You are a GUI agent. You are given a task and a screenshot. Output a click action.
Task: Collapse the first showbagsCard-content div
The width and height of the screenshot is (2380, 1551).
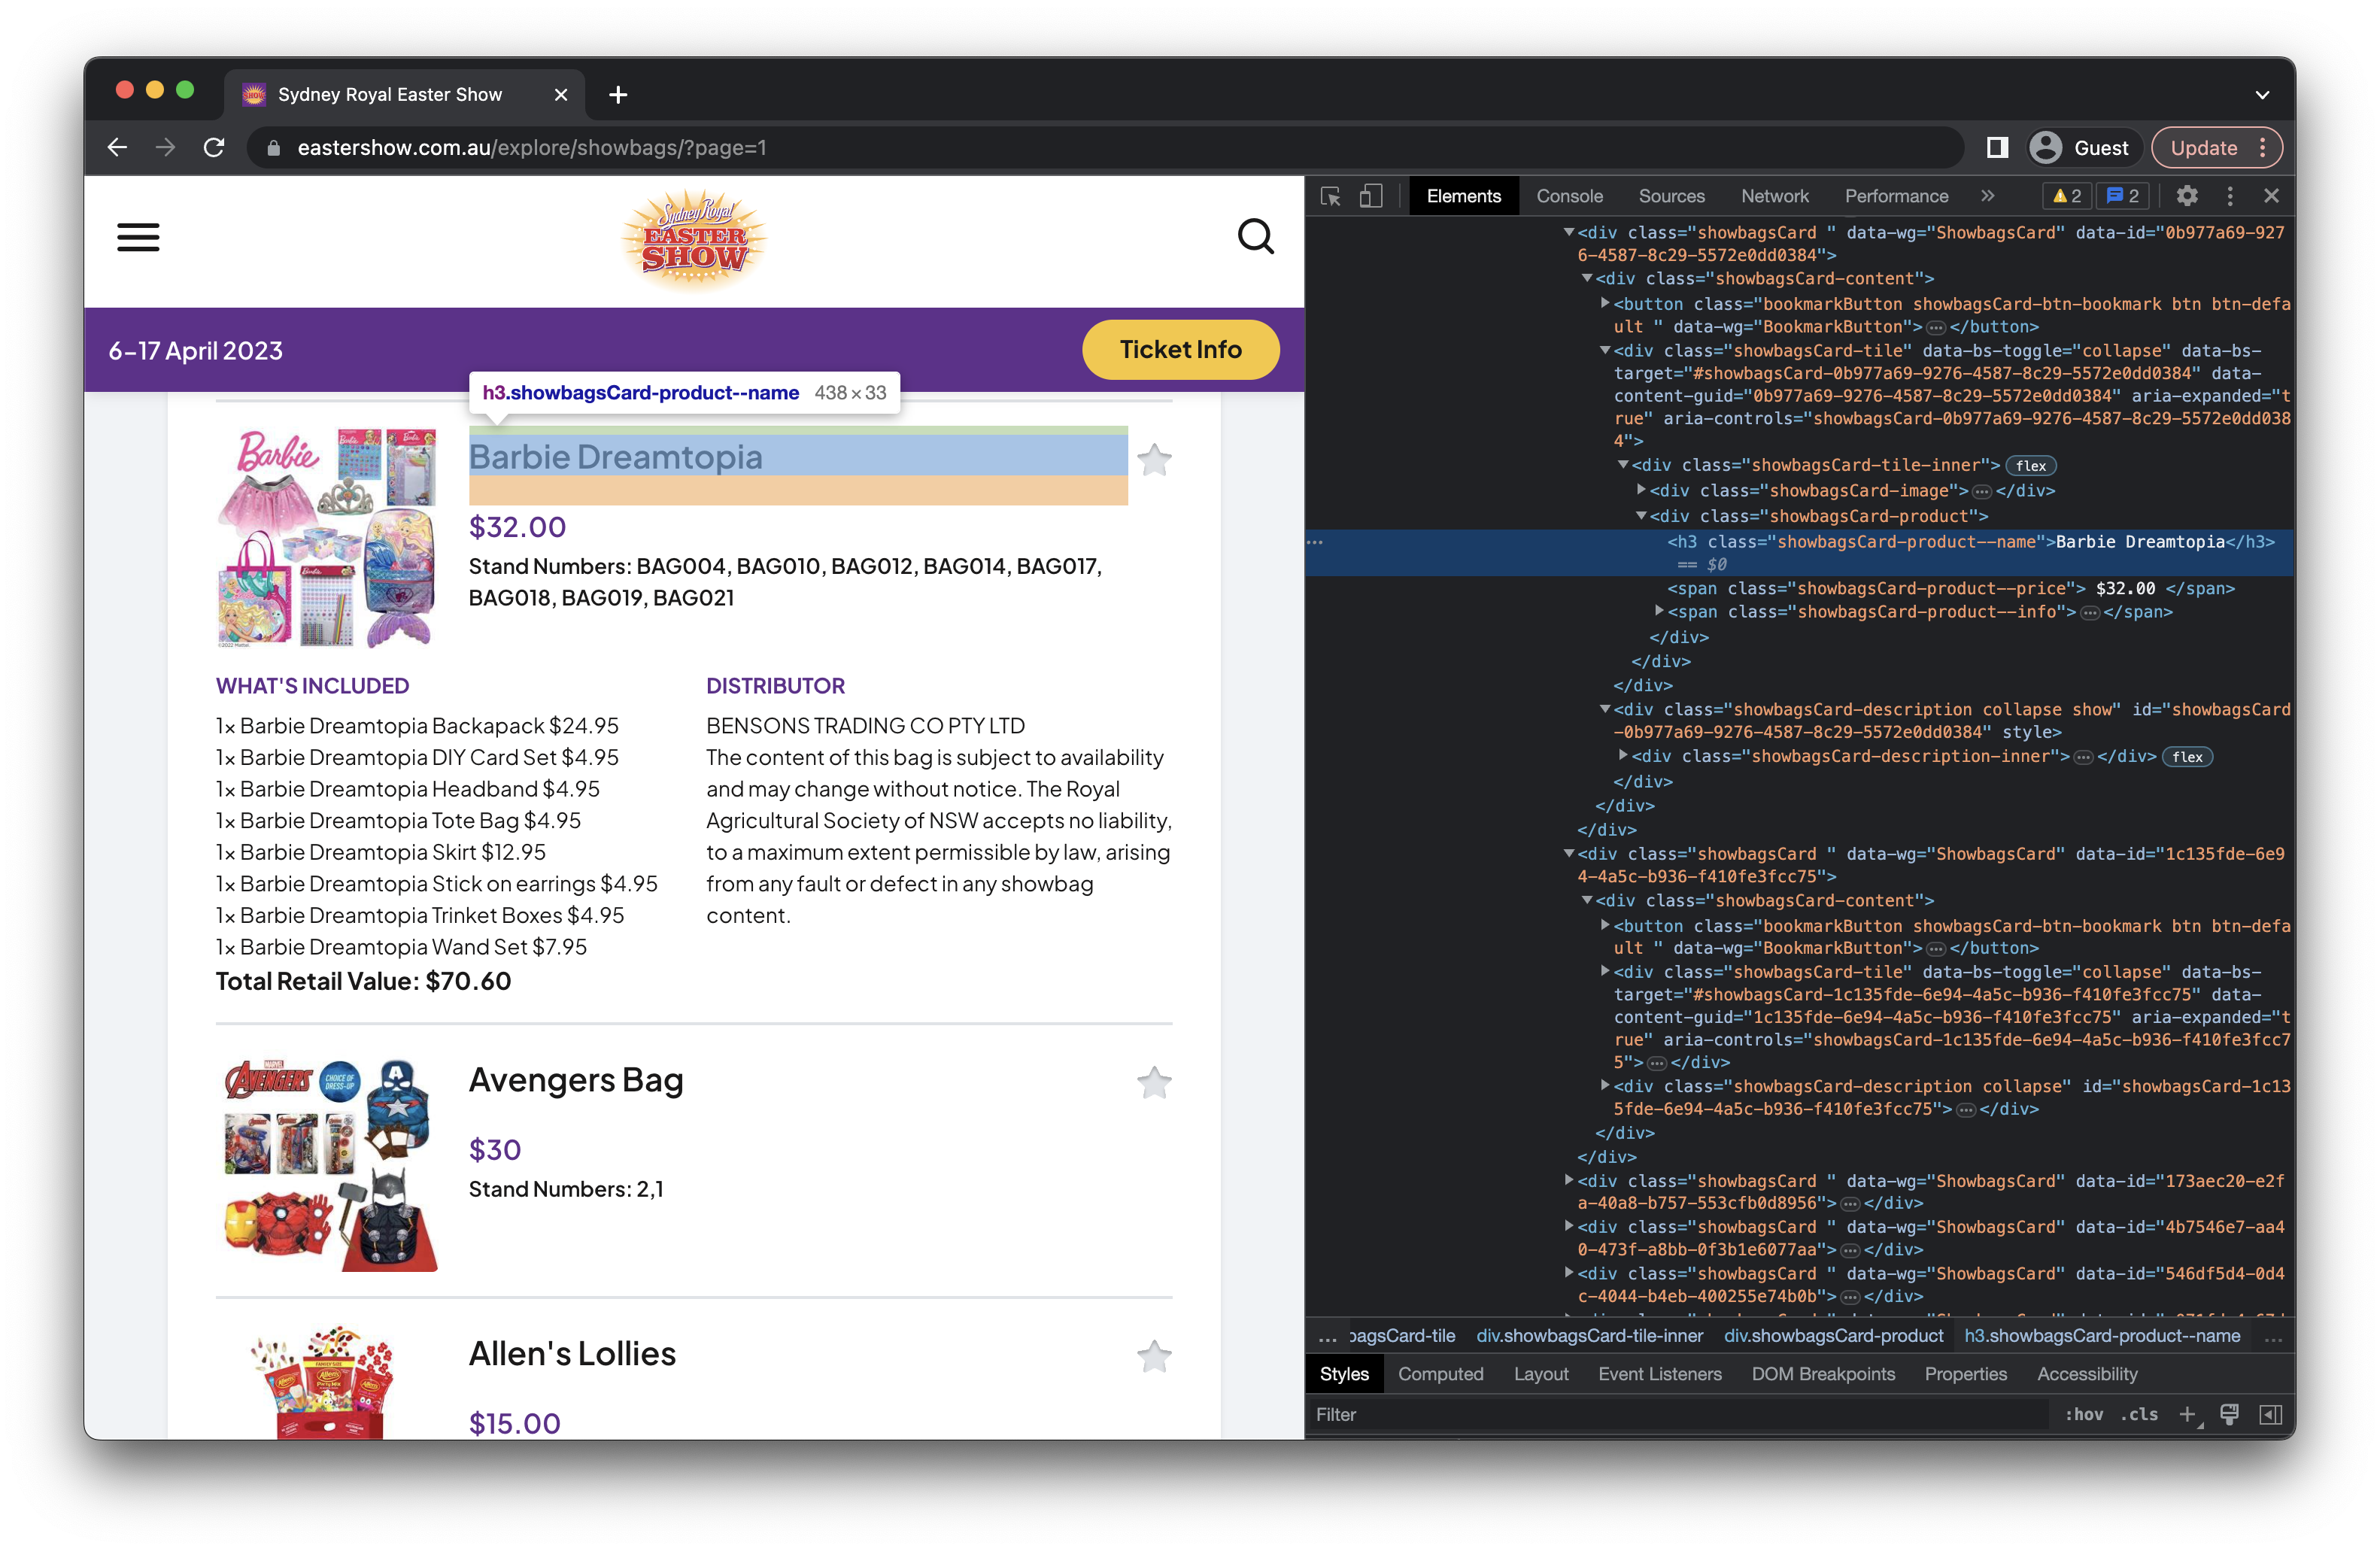coord(1587,278)
